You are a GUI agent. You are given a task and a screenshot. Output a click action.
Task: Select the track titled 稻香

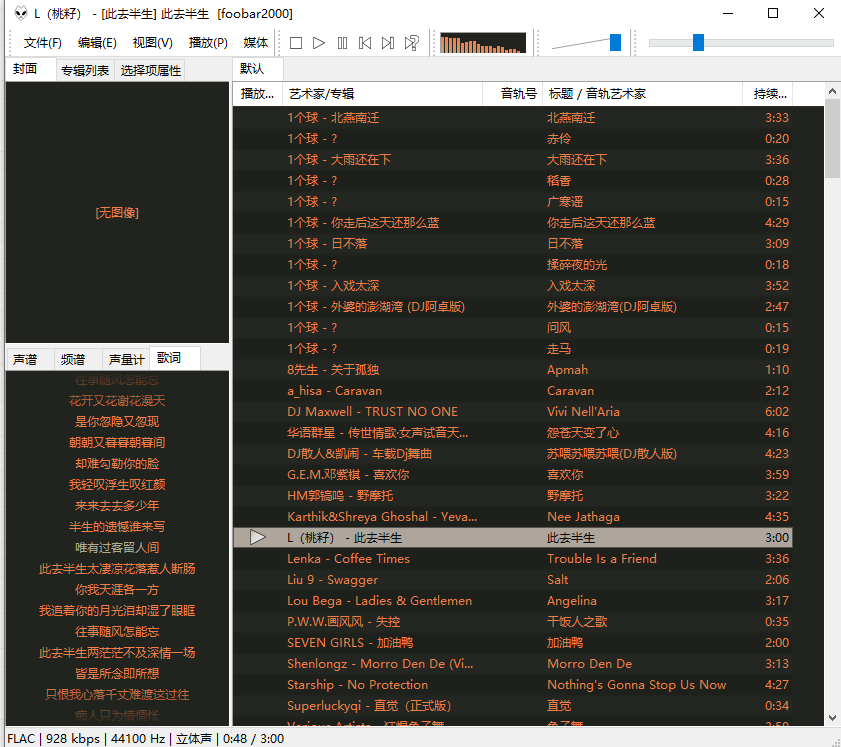(x=513, y=181)
